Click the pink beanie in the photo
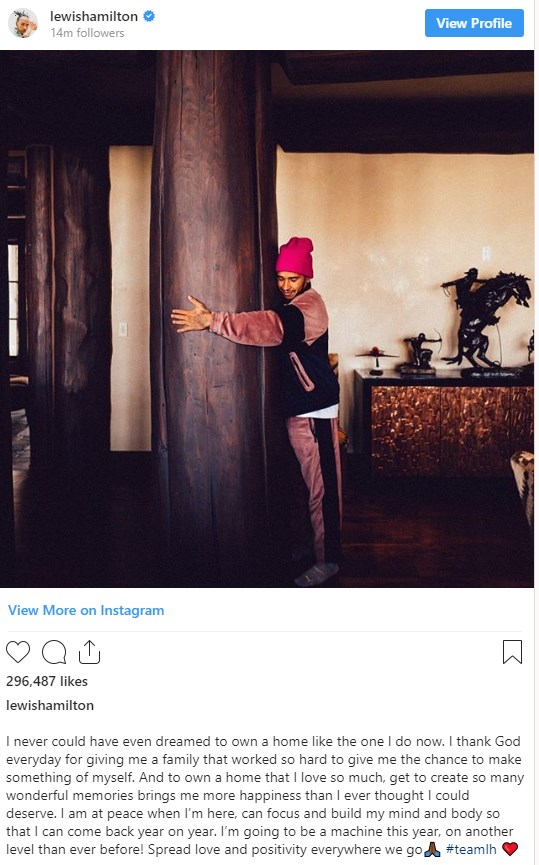The width and height of the screenshot is (539, 865). 295,257
